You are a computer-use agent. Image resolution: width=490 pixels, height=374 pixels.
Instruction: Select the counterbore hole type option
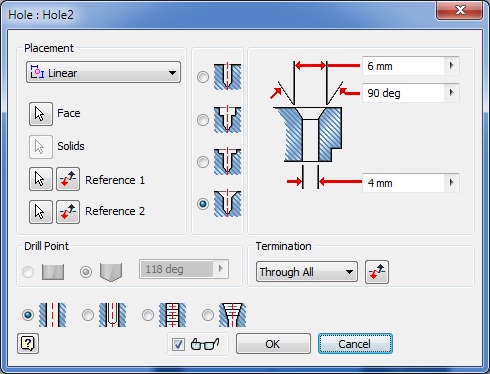pyautogui.click(x=203, y=120)
